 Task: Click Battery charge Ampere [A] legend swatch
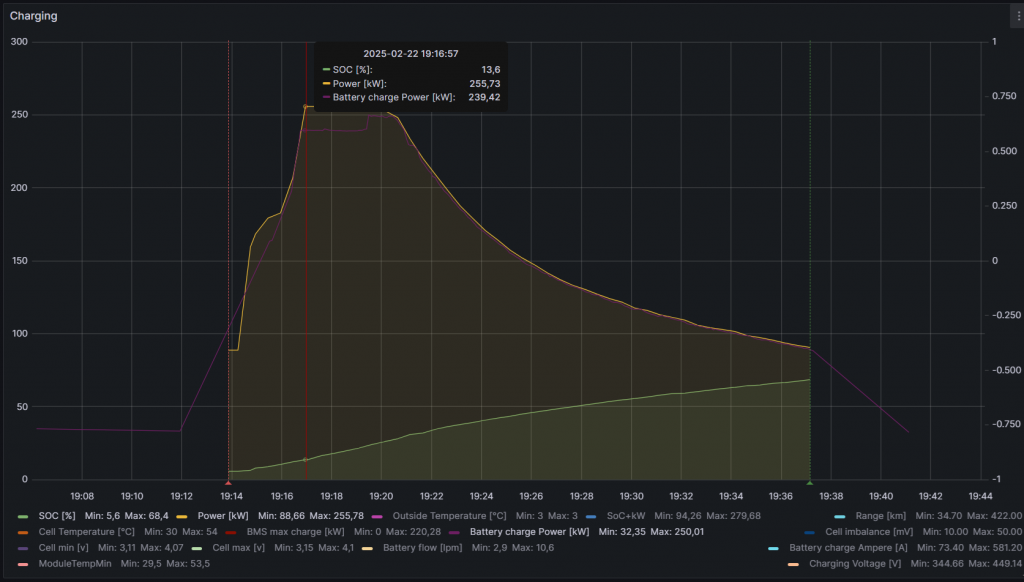[x=774, y=548]
